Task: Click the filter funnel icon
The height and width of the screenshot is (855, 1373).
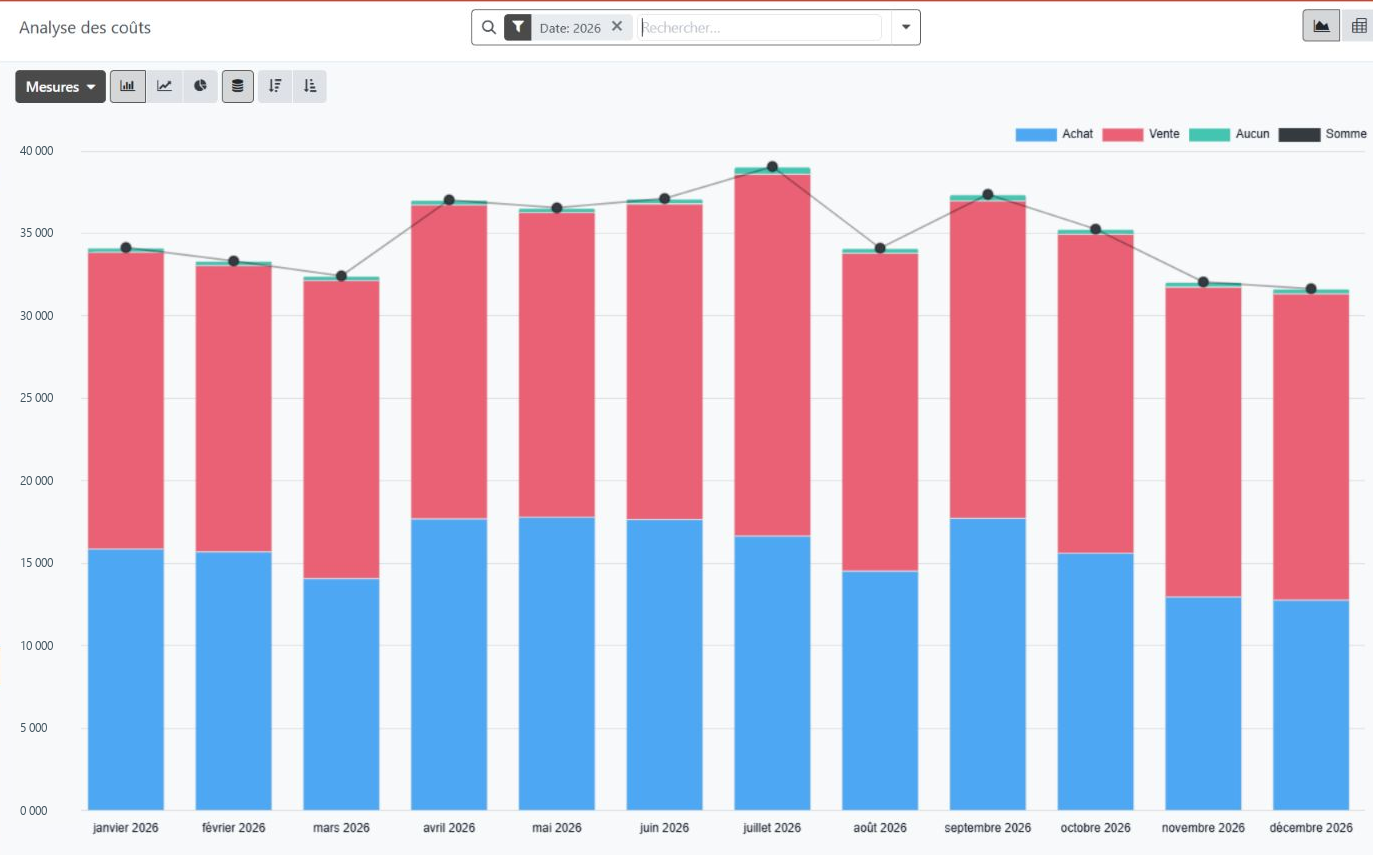Action: click(x=517, y=27)
